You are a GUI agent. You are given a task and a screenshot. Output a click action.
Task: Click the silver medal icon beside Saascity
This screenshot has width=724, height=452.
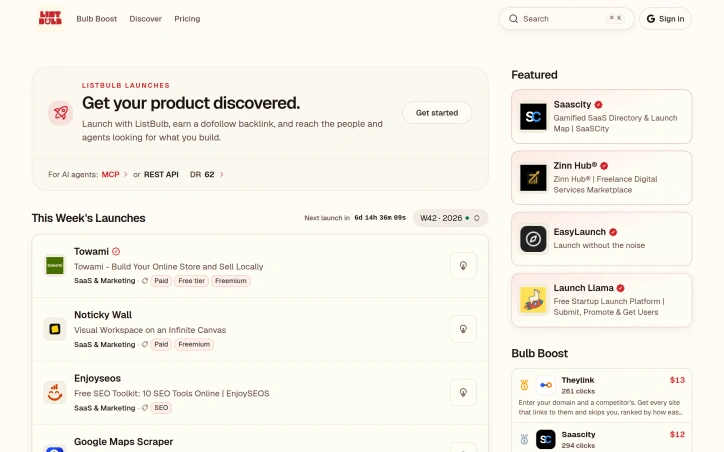click(x=524, y=439)
